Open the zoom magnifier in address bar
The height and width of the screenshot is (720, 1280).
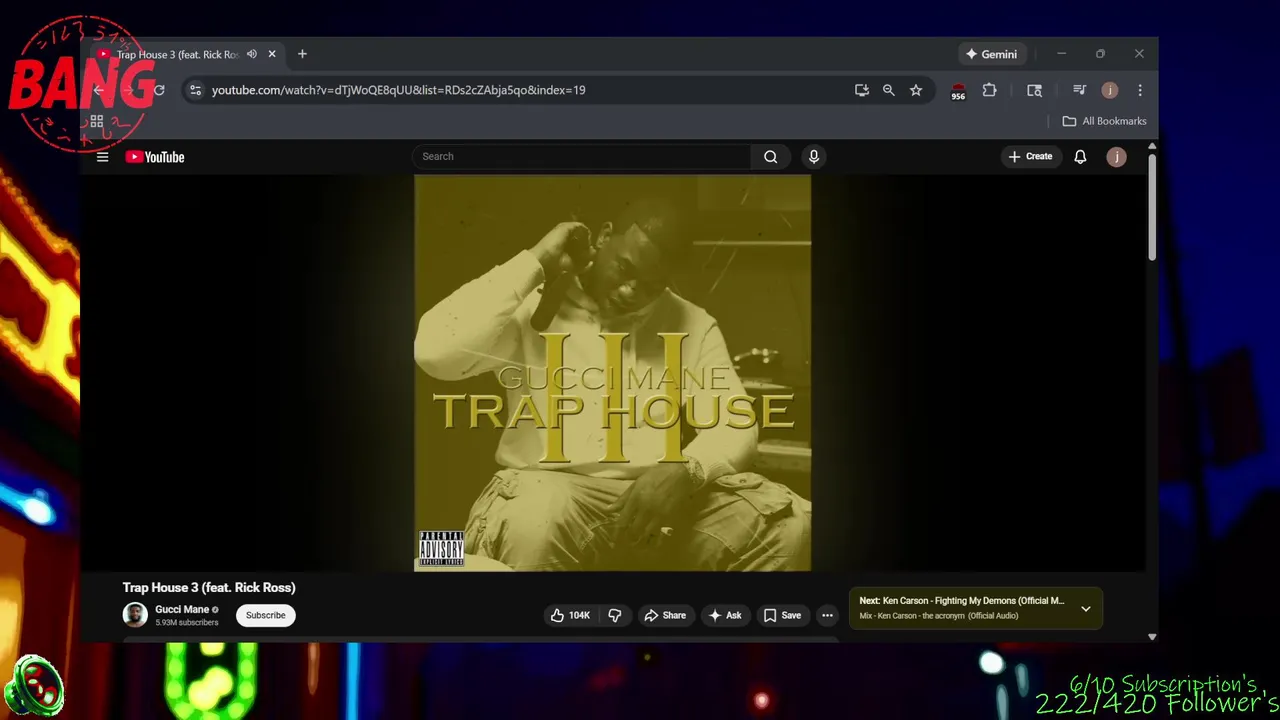coord(888,90)
